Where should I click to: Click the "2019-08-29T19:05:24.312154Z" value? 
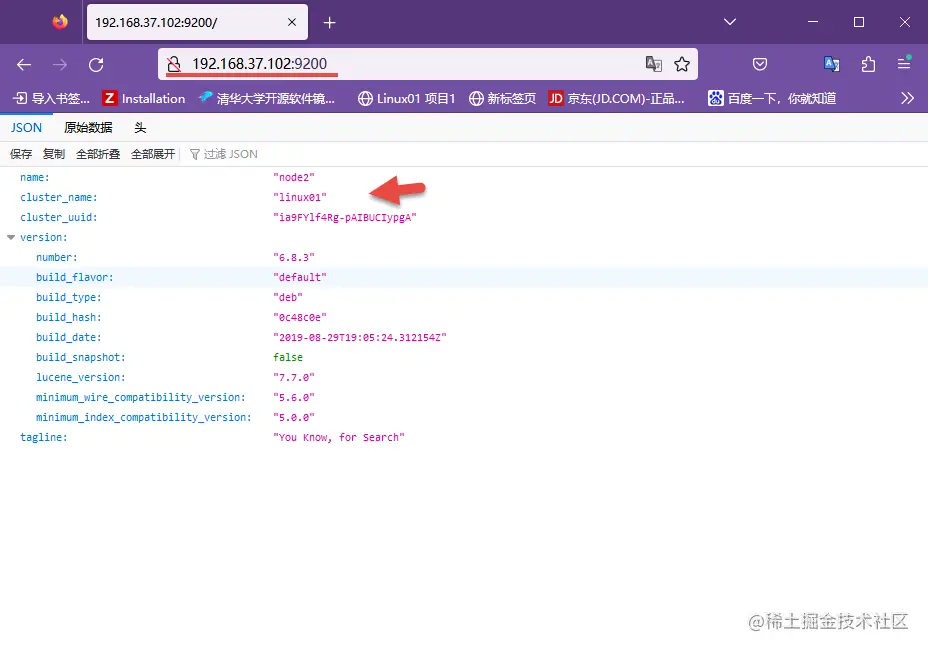point(360,337)
